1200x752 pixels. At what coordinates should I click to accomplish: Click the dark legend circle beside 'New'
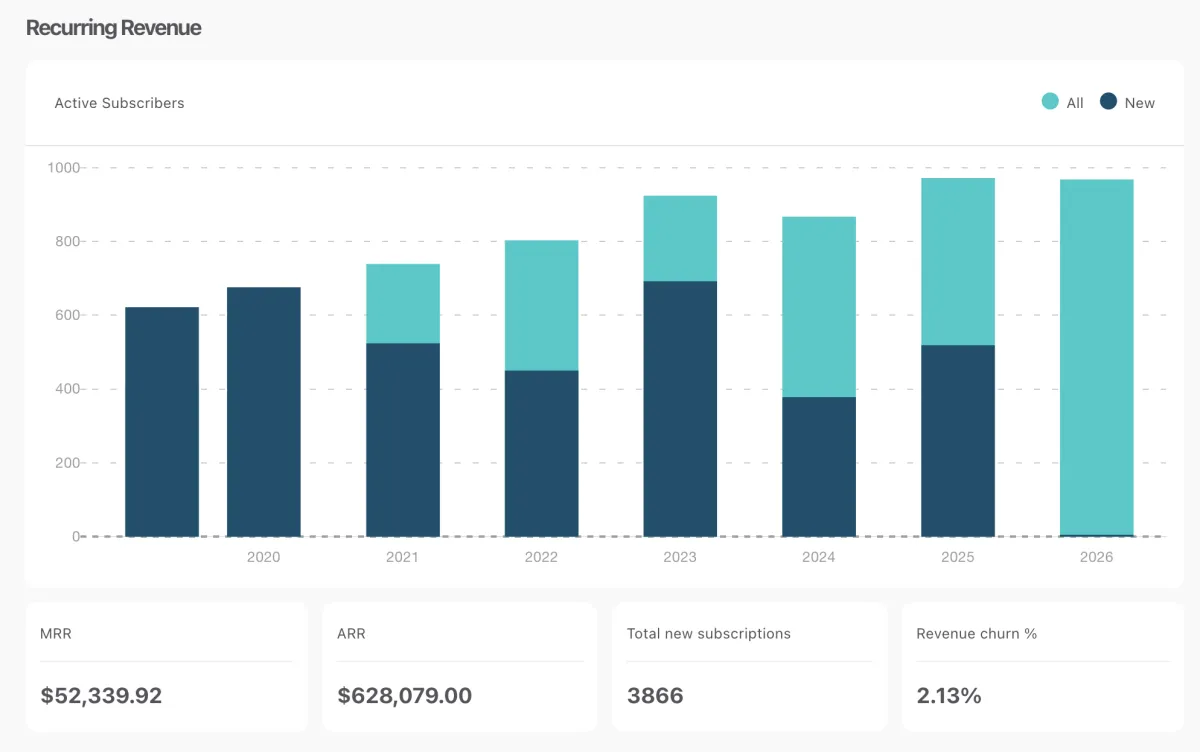click(x=1106, y=102)
